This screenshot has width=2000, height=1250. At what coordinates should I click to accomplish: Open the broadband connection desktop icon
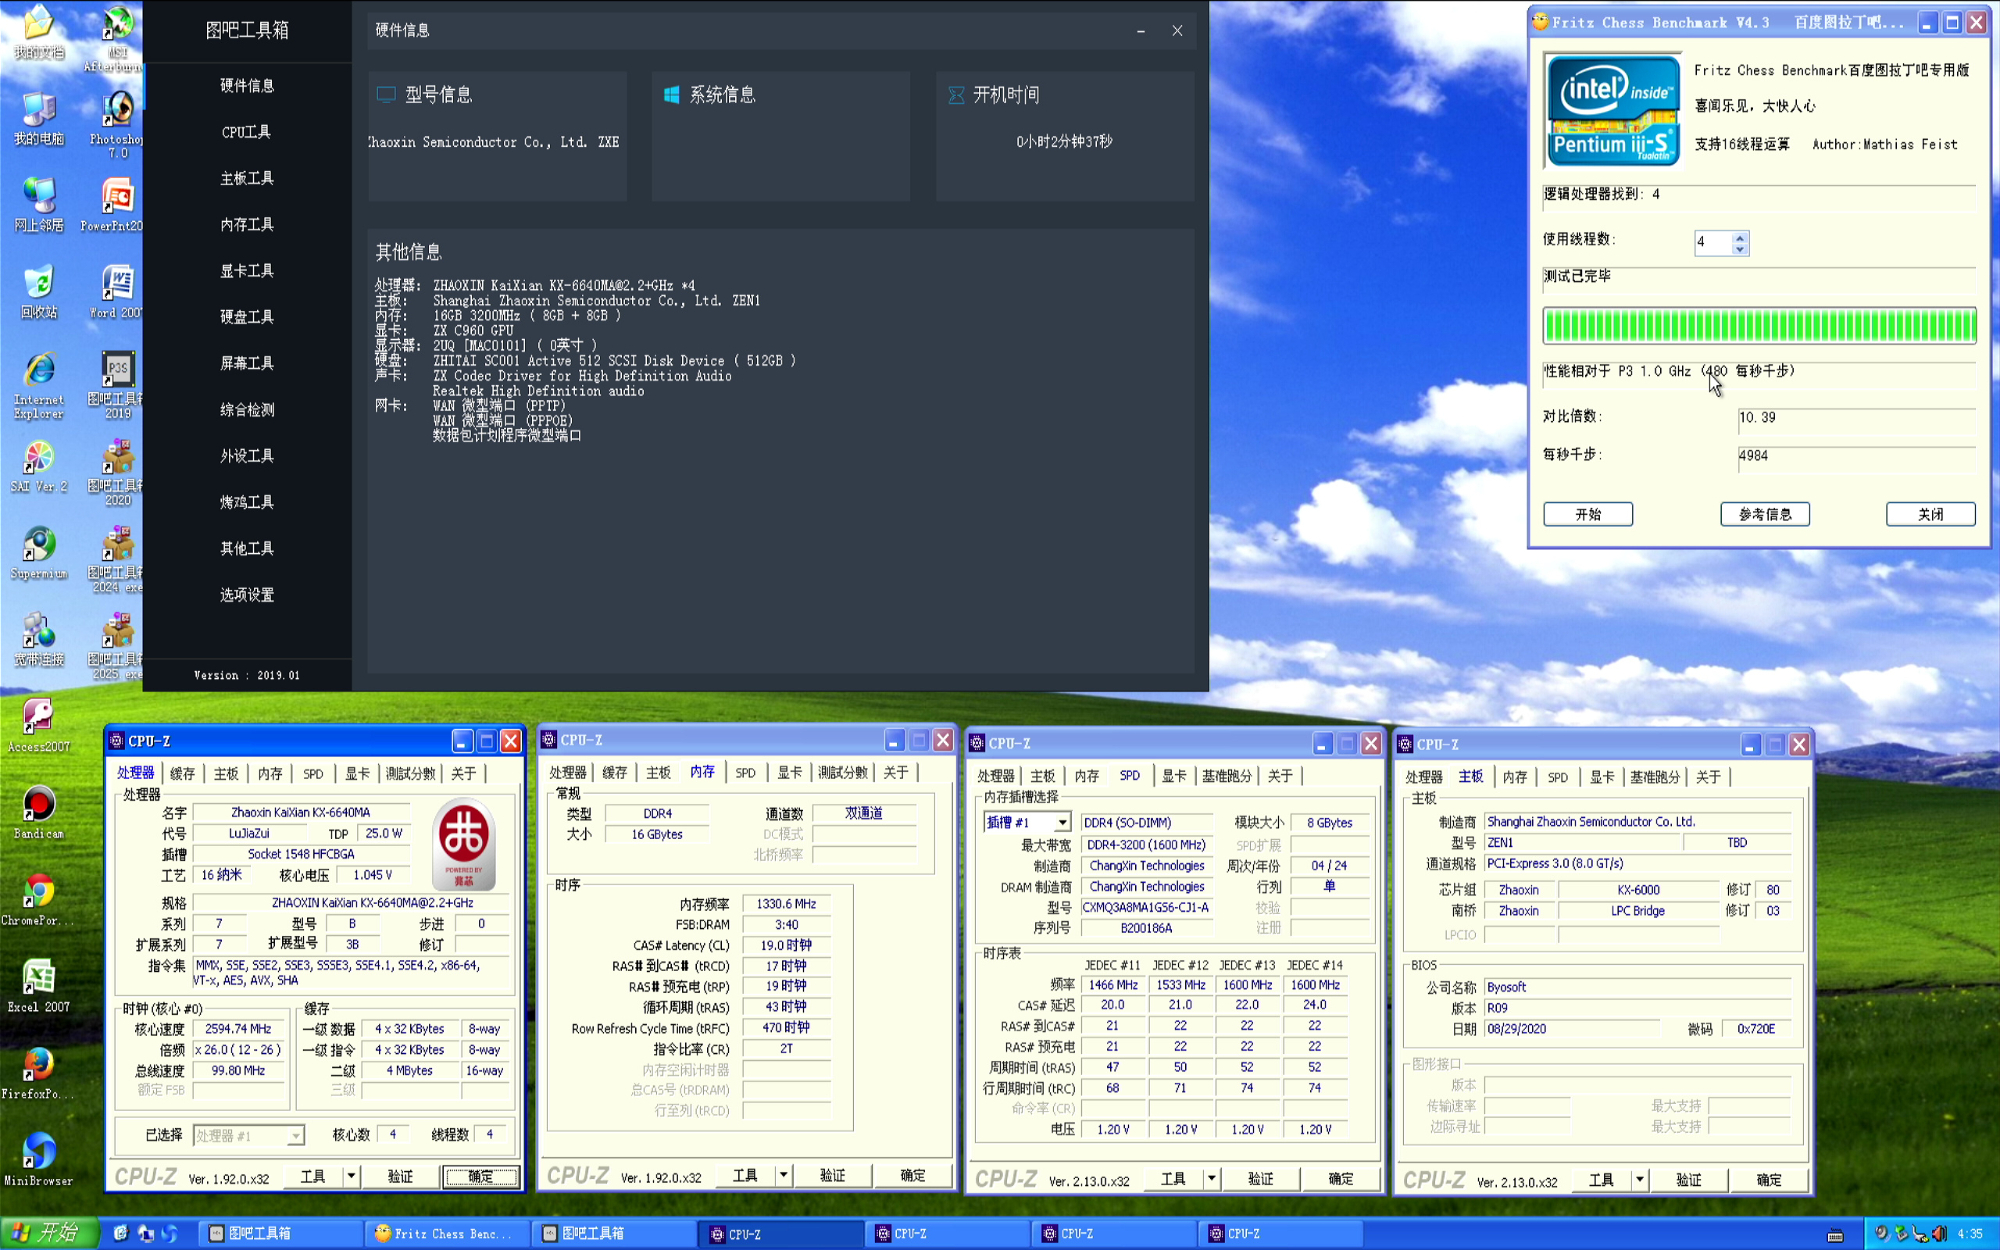coord(39,640)
